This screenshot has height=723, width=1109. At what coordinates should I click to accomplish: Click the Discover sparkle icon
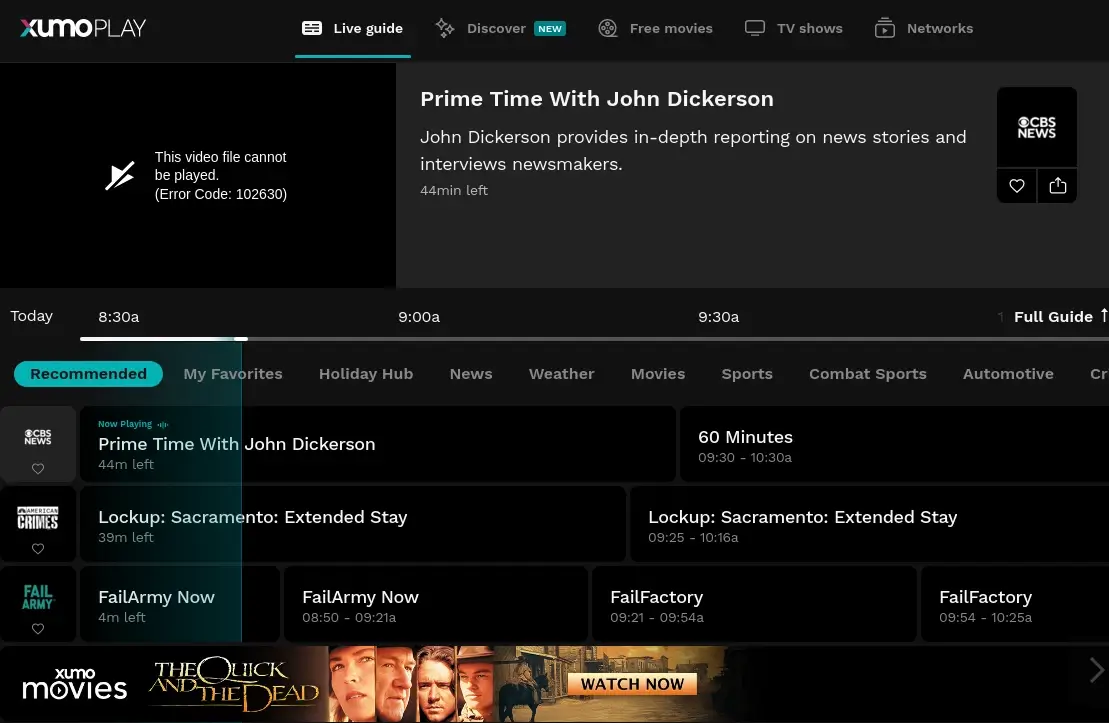[x=445, y=28]
